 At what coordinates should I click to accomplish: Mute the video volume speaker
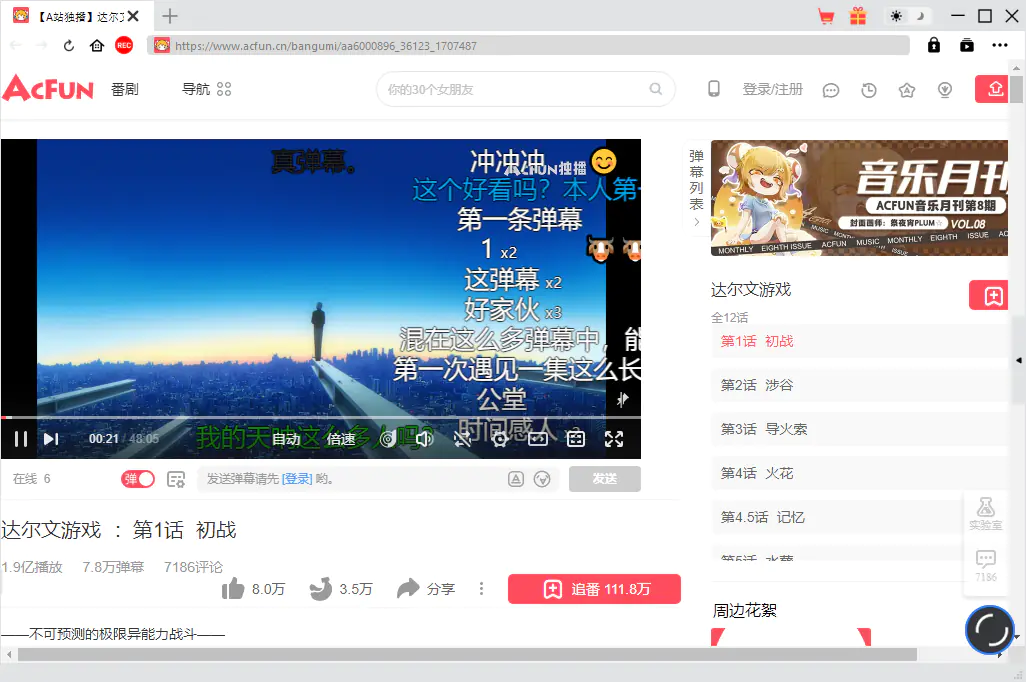[424, 439]
